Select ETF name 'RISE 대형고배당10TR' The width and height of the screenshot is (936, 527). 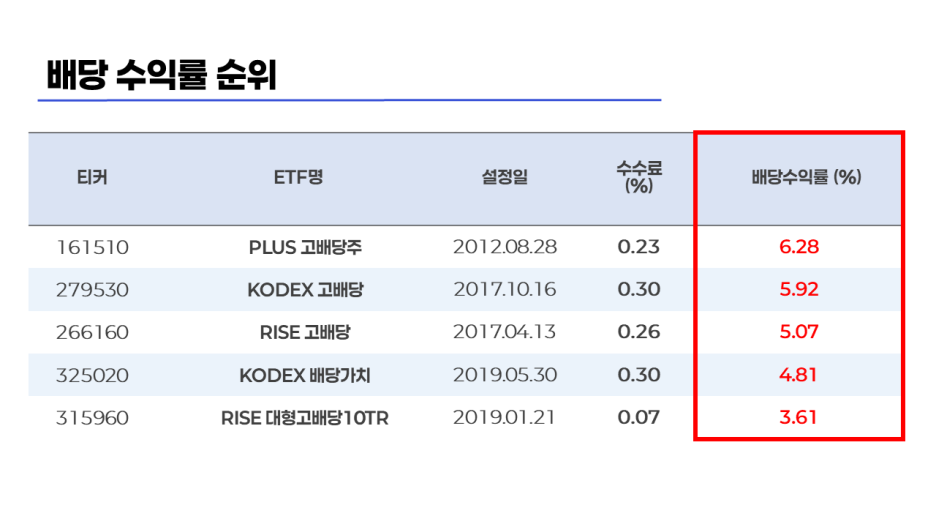305,418
